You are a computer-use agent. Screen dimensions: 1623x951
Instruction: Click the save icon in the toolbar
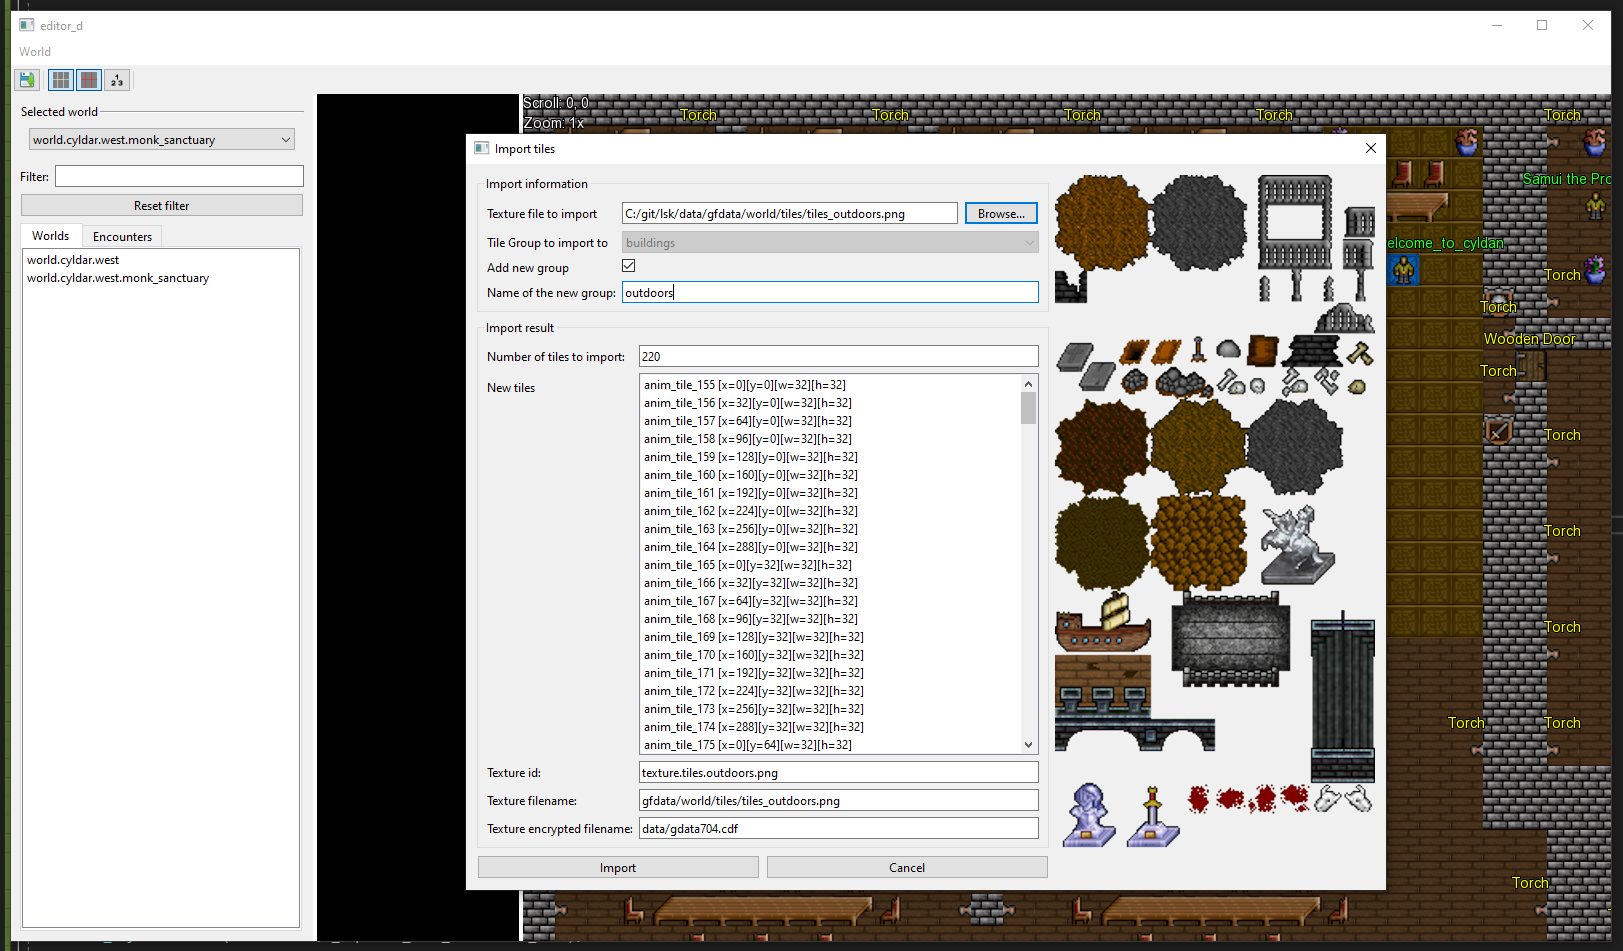(27, 80)
